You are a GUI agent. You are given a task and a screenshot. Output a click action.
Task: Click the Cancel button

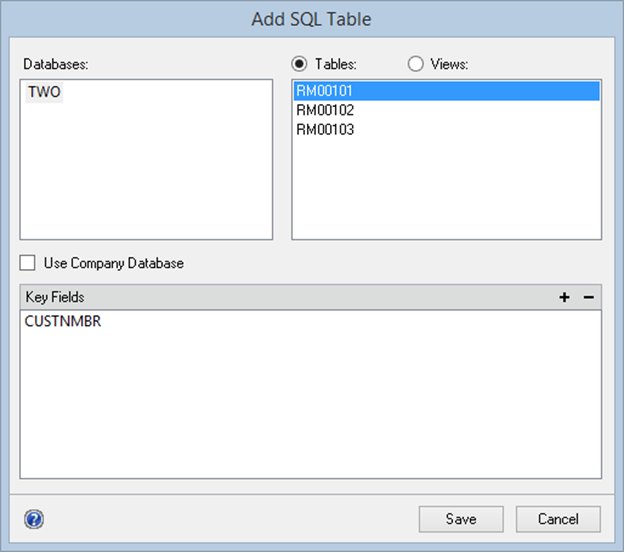point(558,519)
